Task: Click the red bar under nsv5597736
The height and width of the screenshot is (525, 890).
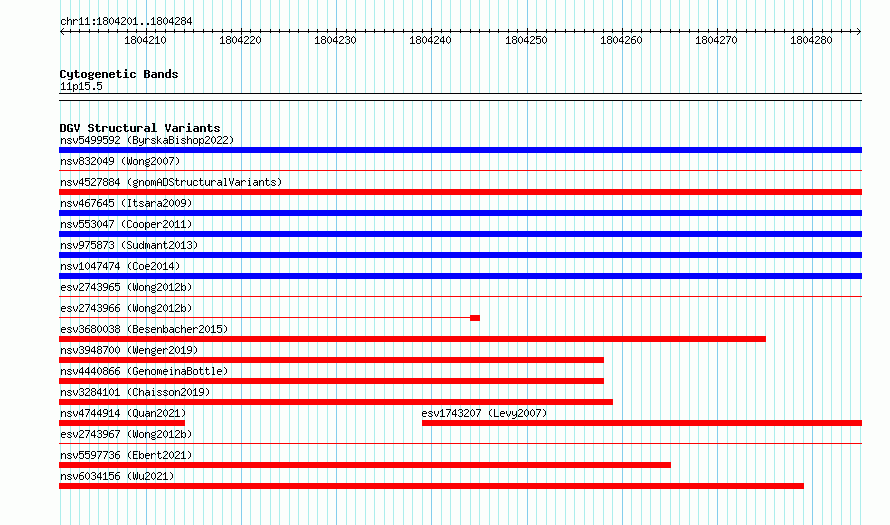Action: click(x=365, y=465)
